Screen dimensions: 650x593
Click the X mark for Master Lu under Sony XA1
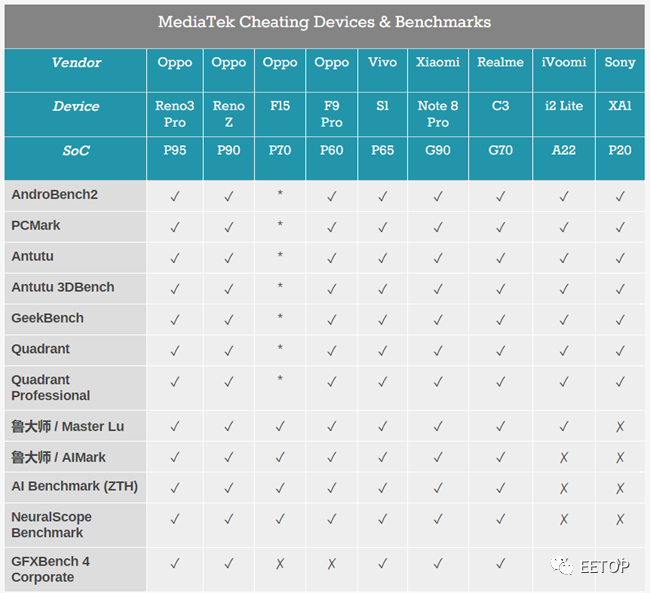pos(620,427)
